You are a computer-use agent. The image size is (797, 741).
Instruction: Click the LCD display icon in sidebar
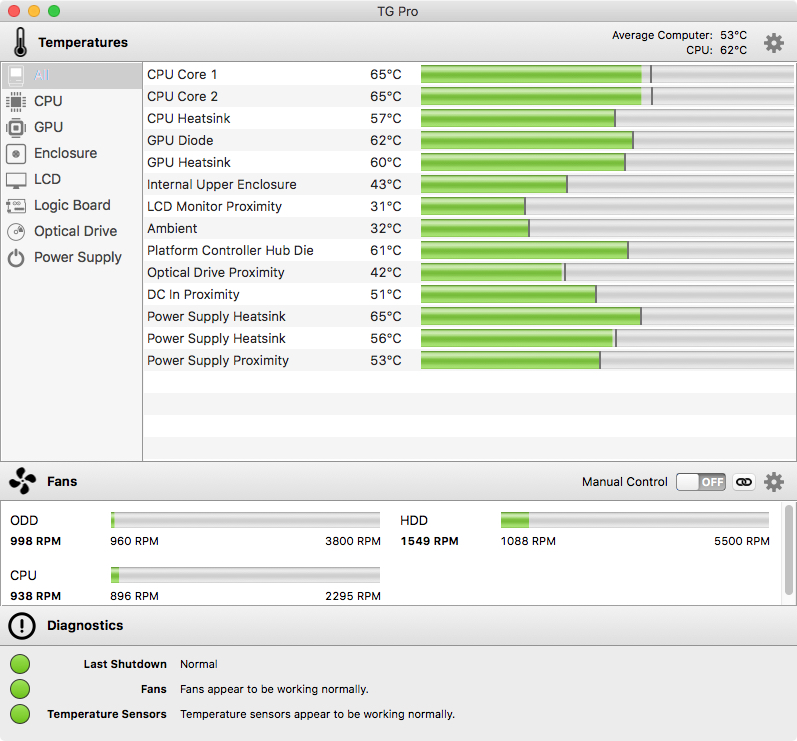click(x=16, y=179)
